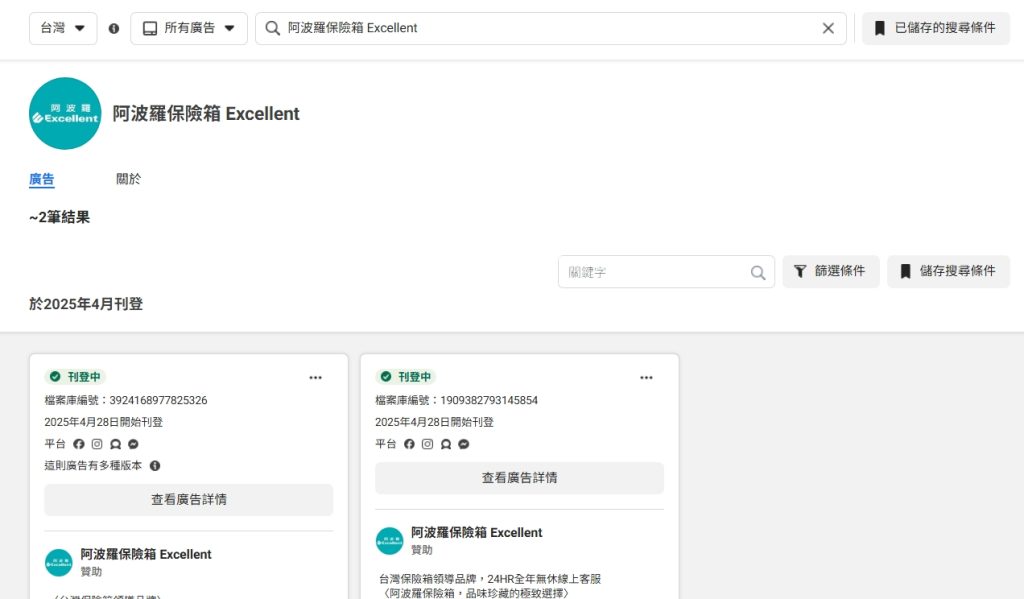Click the search field containing 阿波羅保險箱 Excellent
The width and height of the screenshot is (1024, 599).
551,28
